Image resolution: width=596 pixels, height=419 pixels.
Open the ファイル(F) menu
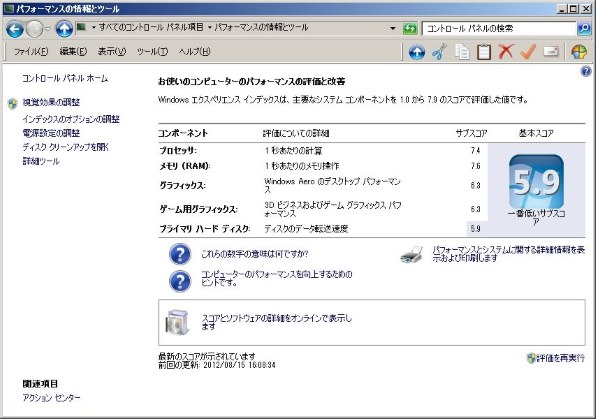click(31, 51)
